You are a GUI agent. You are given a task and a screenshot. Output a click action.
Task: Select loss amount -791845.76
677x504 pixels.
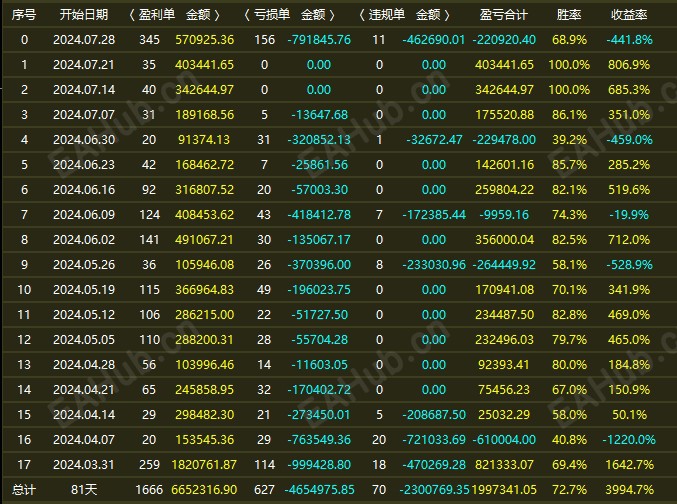point(319,40)
